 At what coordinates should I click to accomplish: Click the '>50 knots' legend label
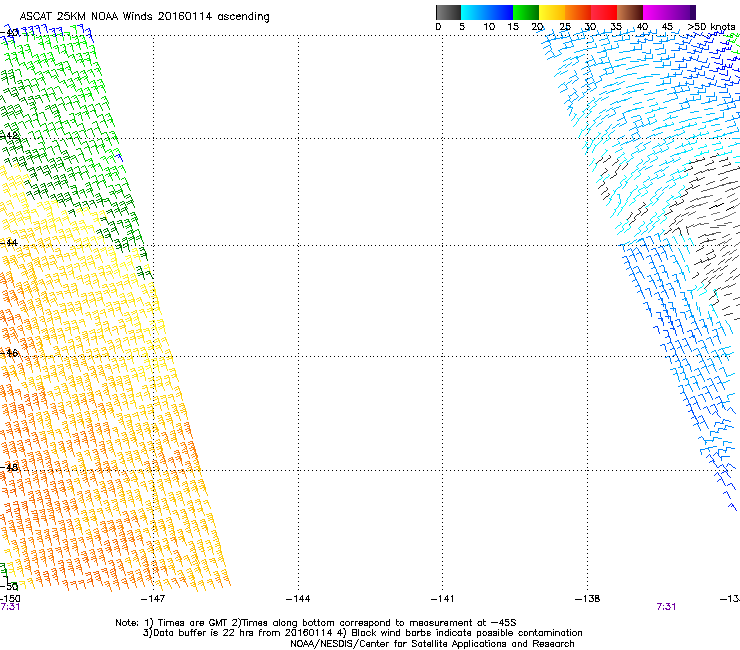pyautogui.click(x=711, y=27)
